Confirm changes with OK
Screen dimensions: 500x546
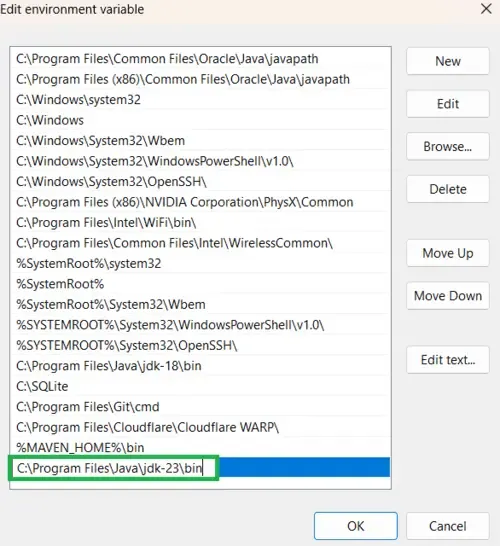click(x=356, y=526)
